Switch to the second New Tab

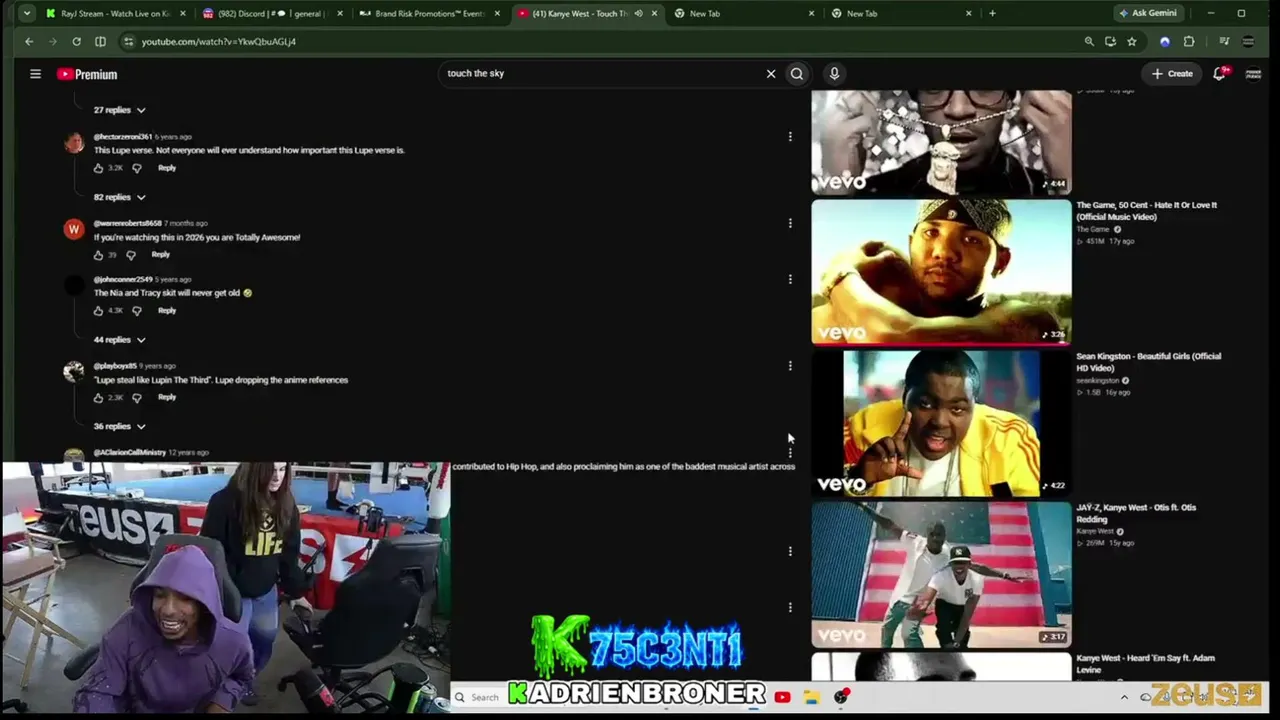[900, 14]
